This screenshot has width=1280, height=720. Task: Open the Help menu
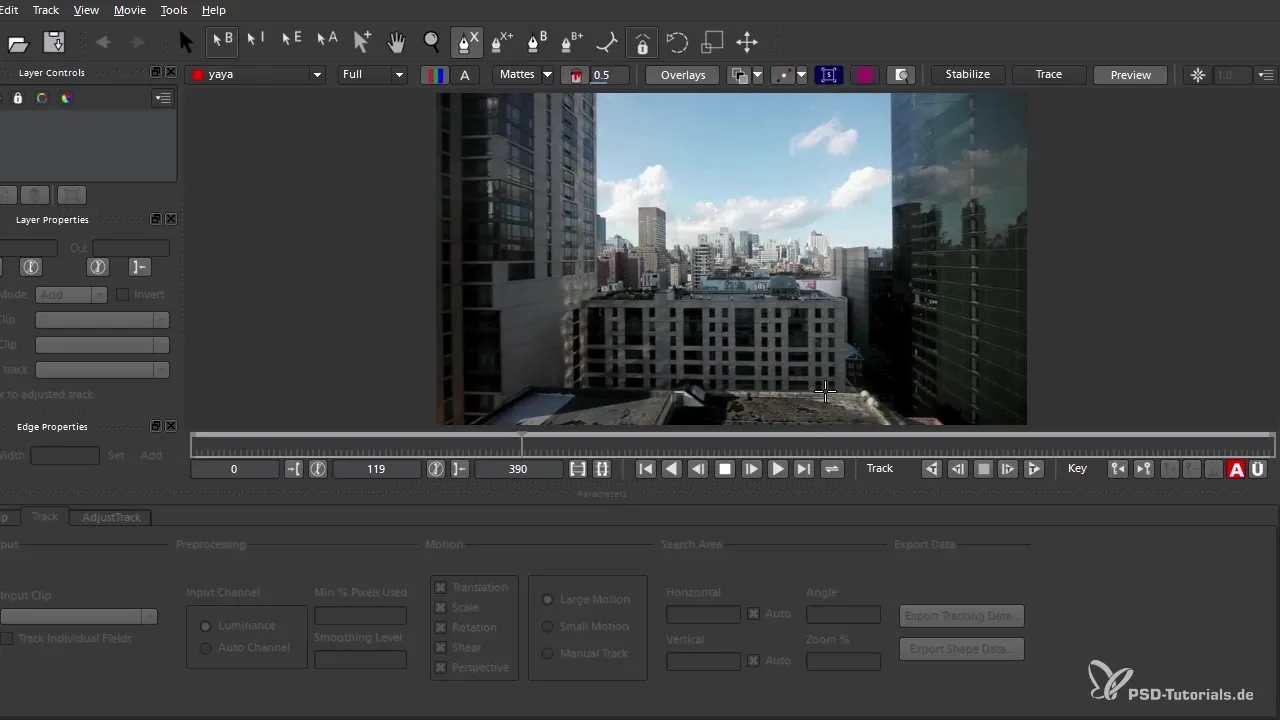[x=214, y=10]
